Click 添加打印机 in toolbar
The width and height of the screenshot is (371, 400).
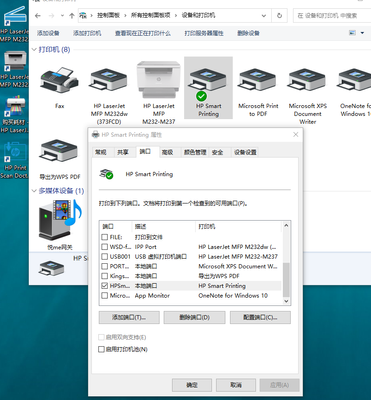pos(87,33)
